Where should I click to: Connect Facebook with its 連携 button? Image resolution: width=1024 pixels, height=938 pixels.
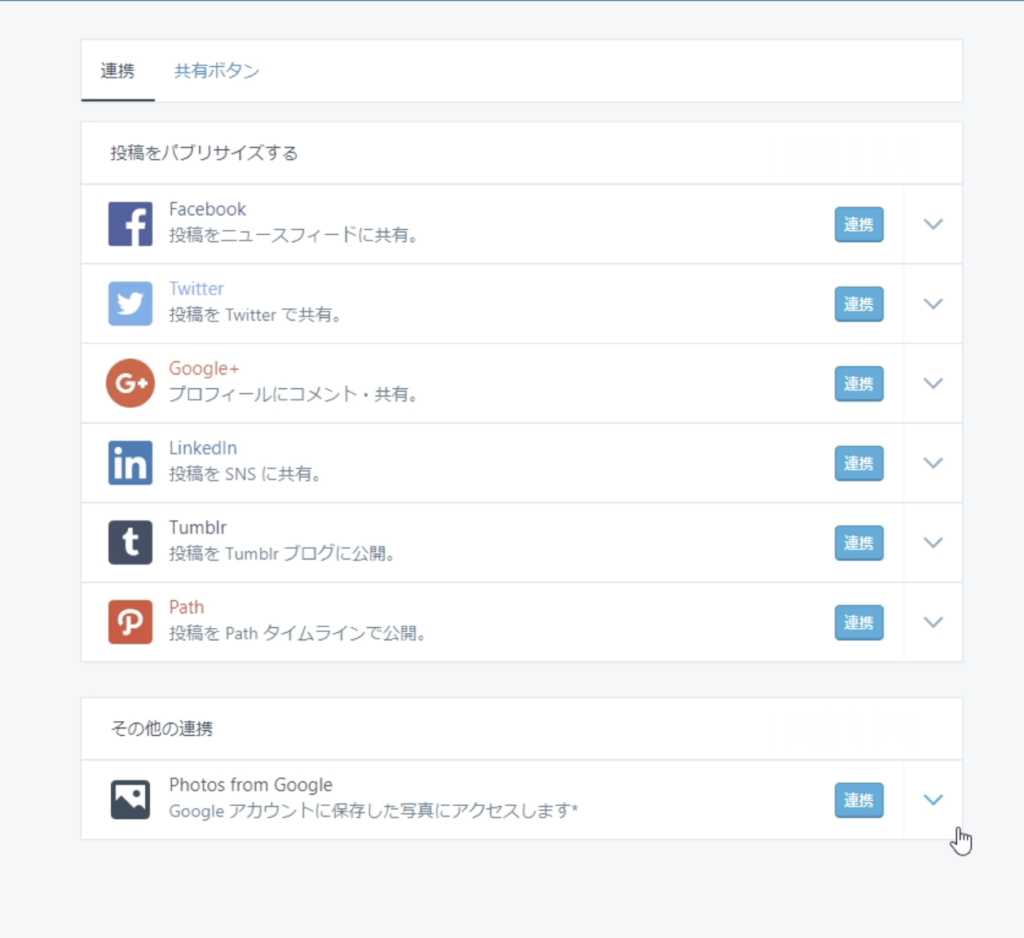(x=859, y=225)
